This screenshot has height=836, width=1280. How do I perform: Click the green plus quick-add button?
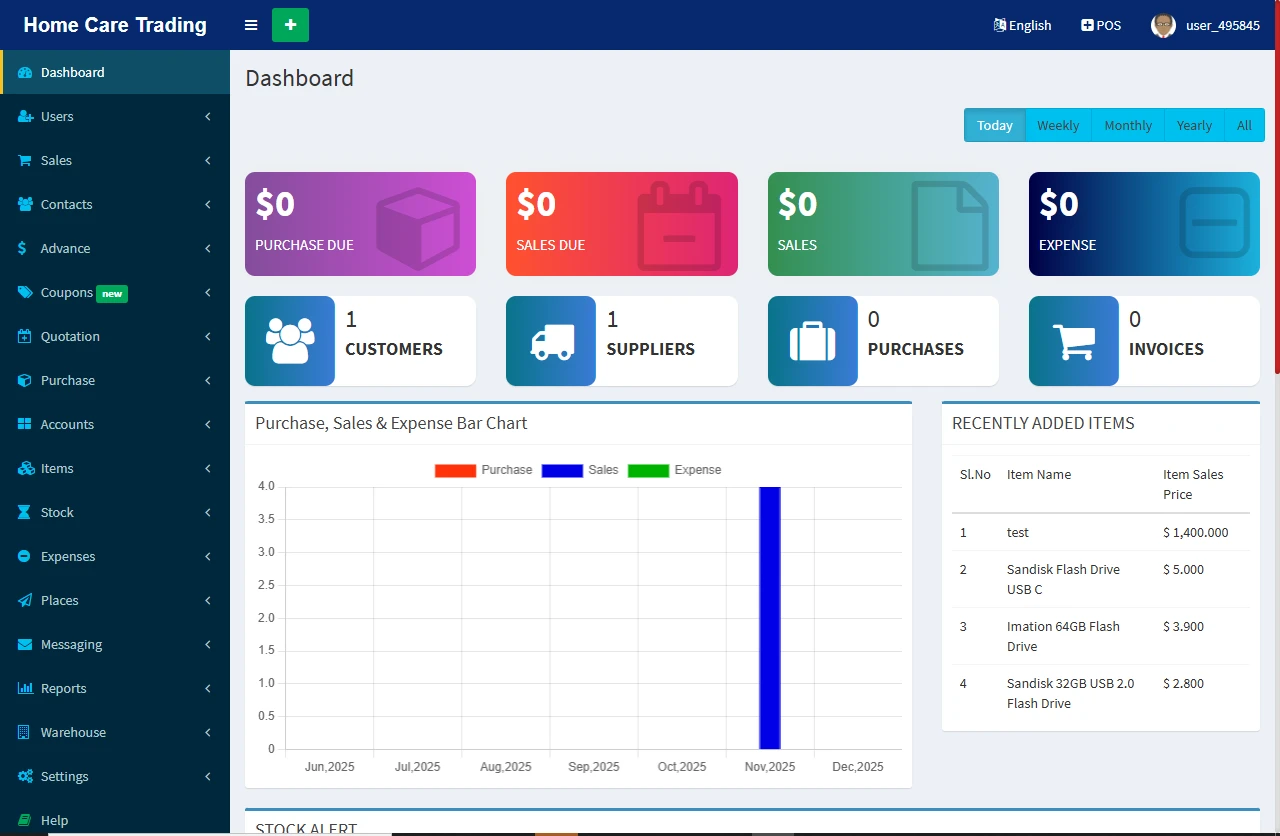coord(290,25)
